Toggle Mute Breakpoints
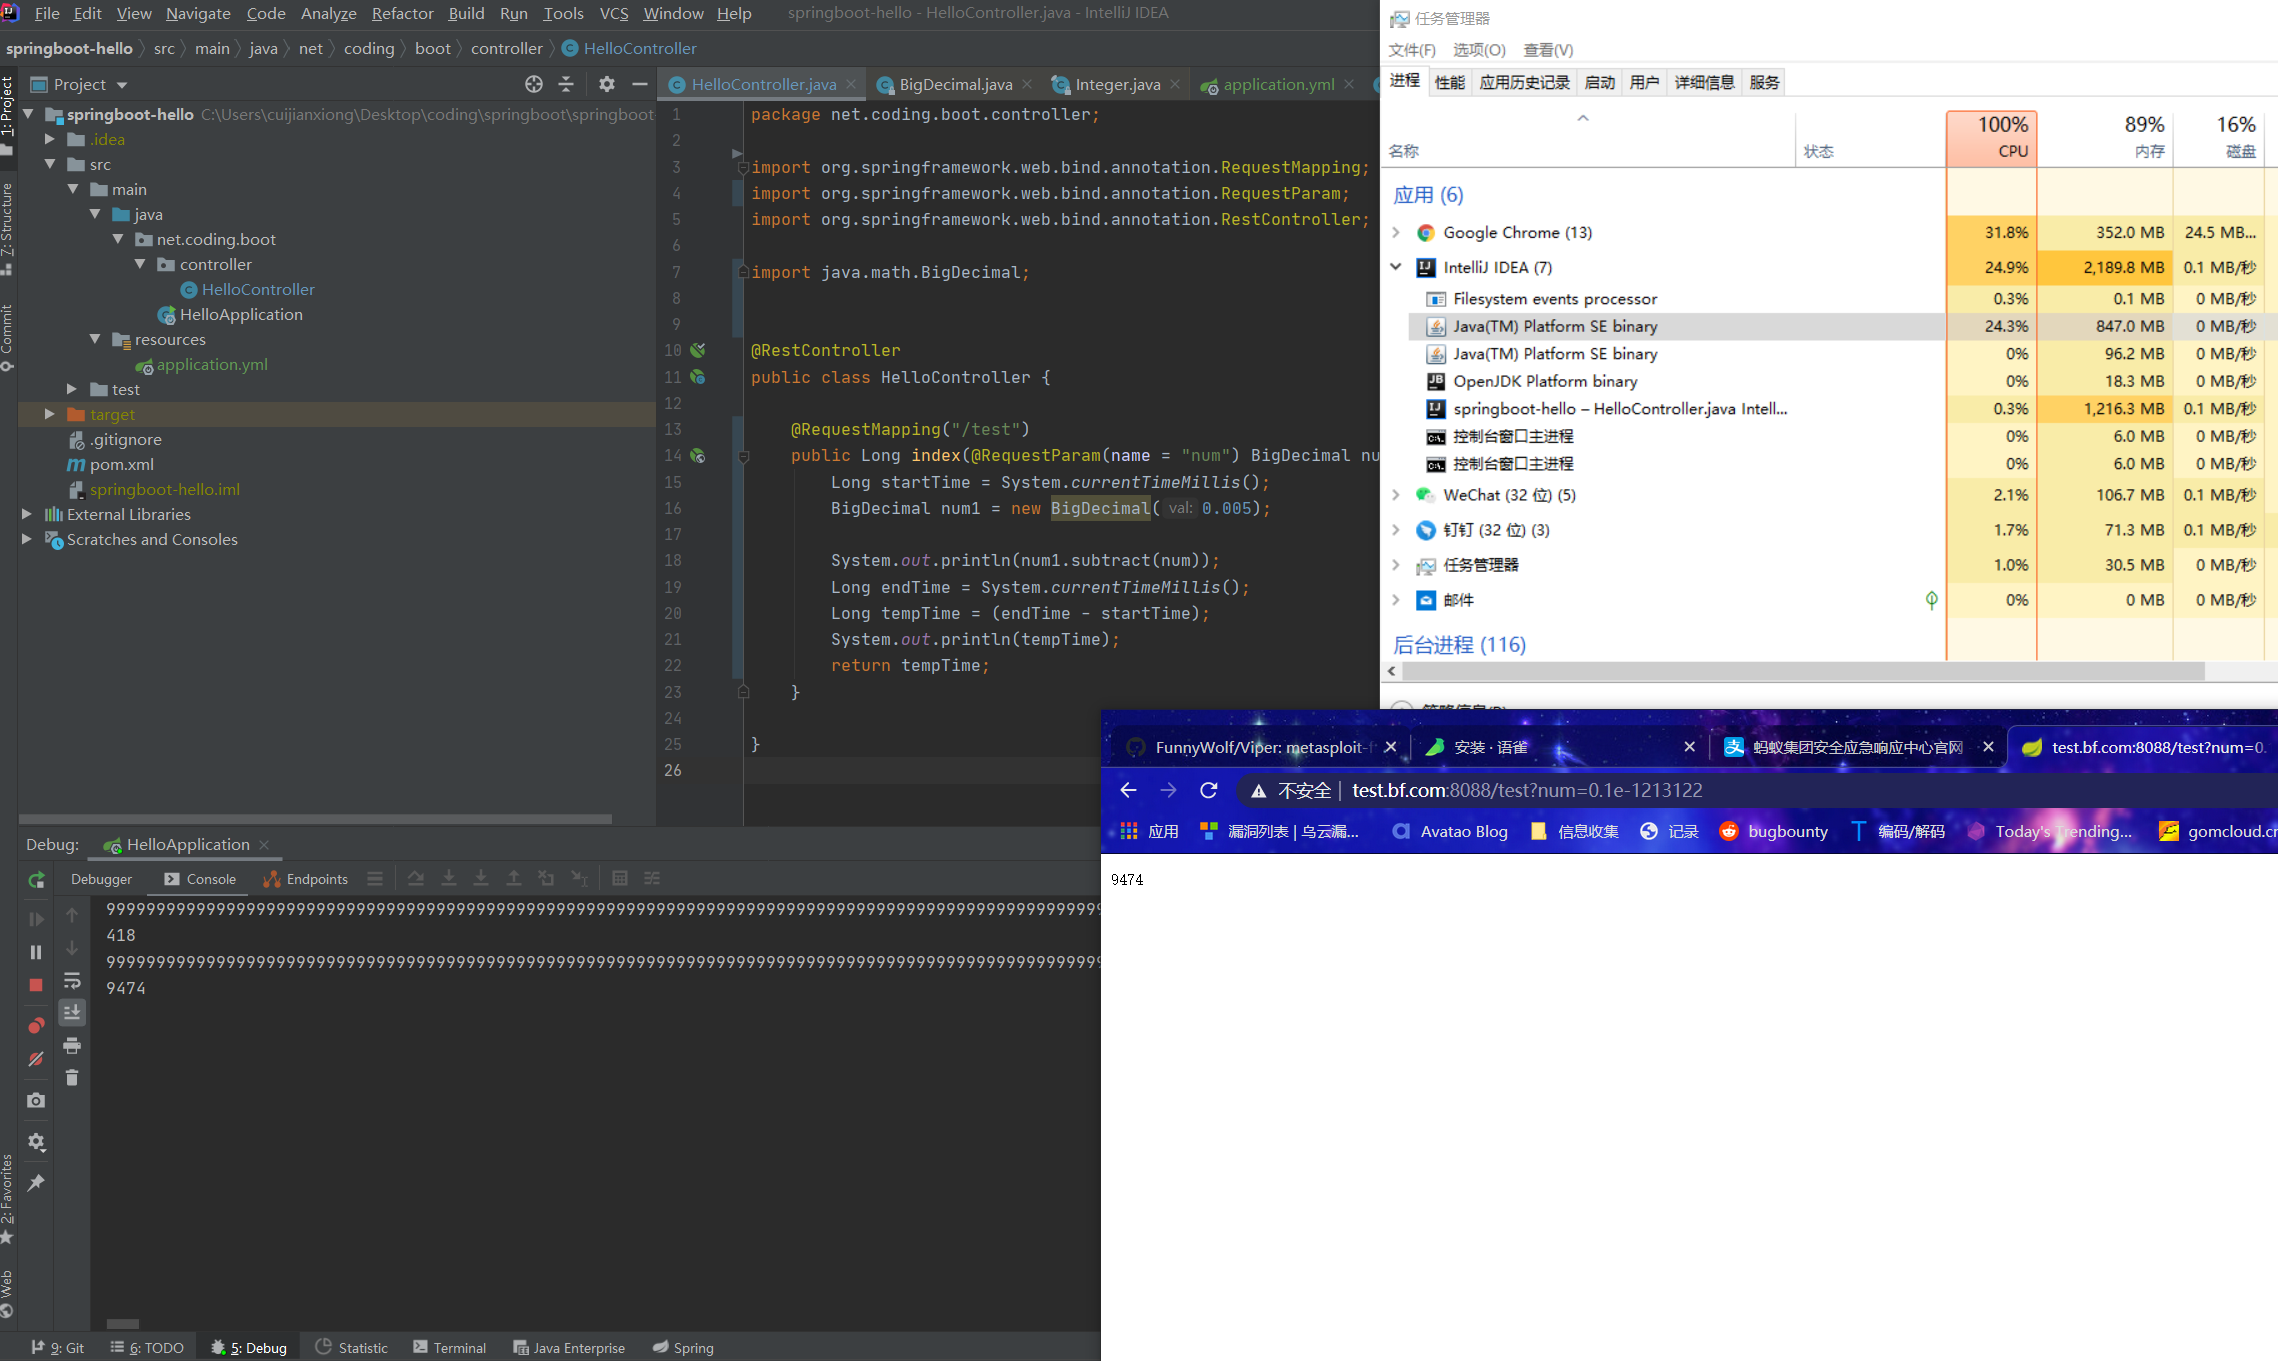2278x1361 pixels. [36, 1059]
